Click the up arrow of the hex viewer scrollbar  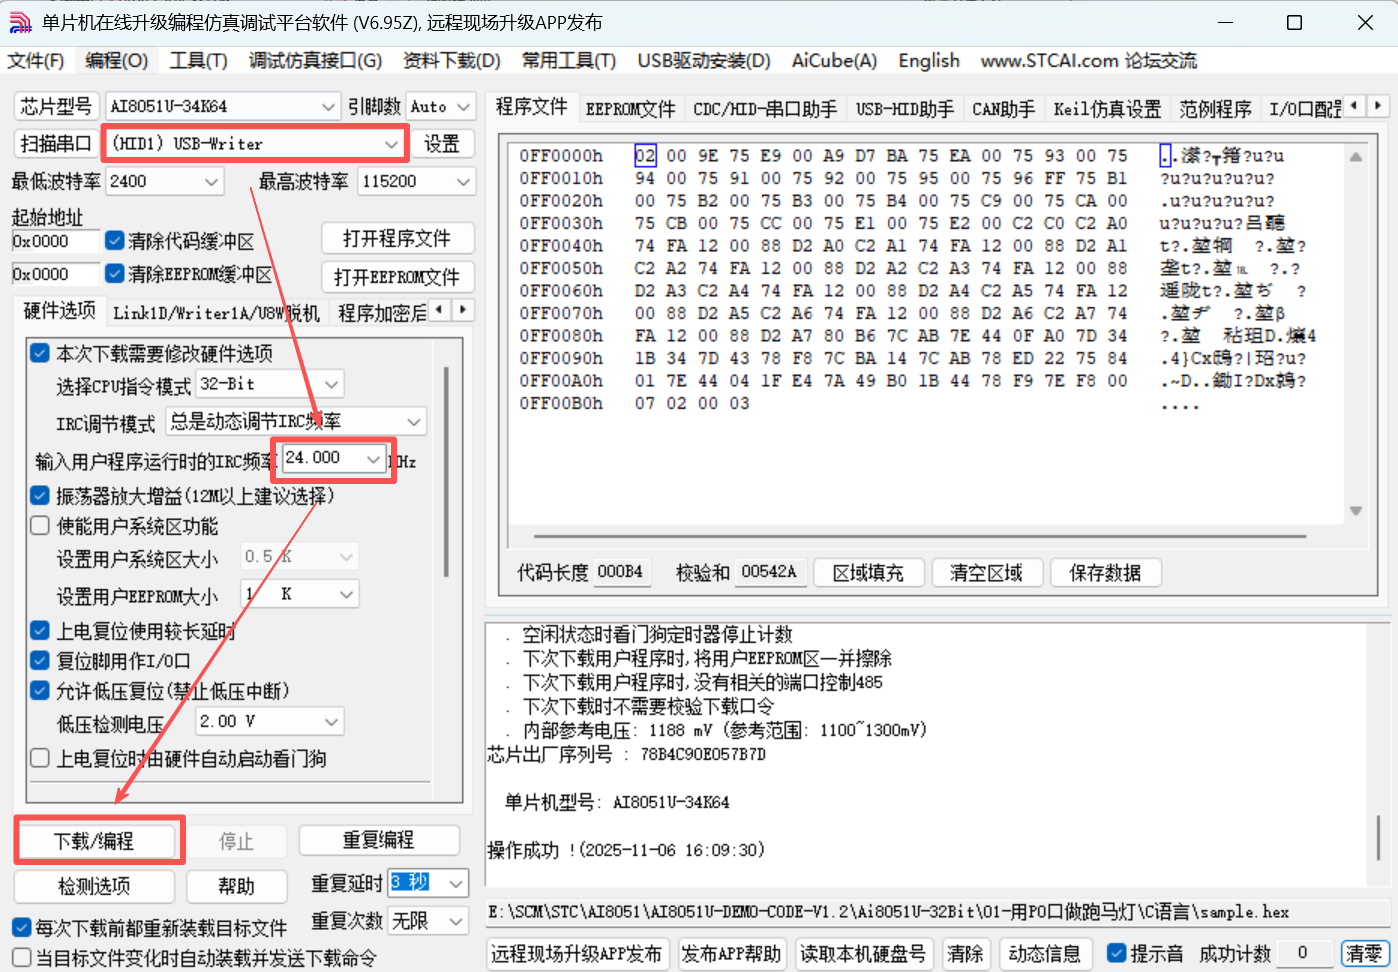pyautogui.click(x=1357, y=154)
